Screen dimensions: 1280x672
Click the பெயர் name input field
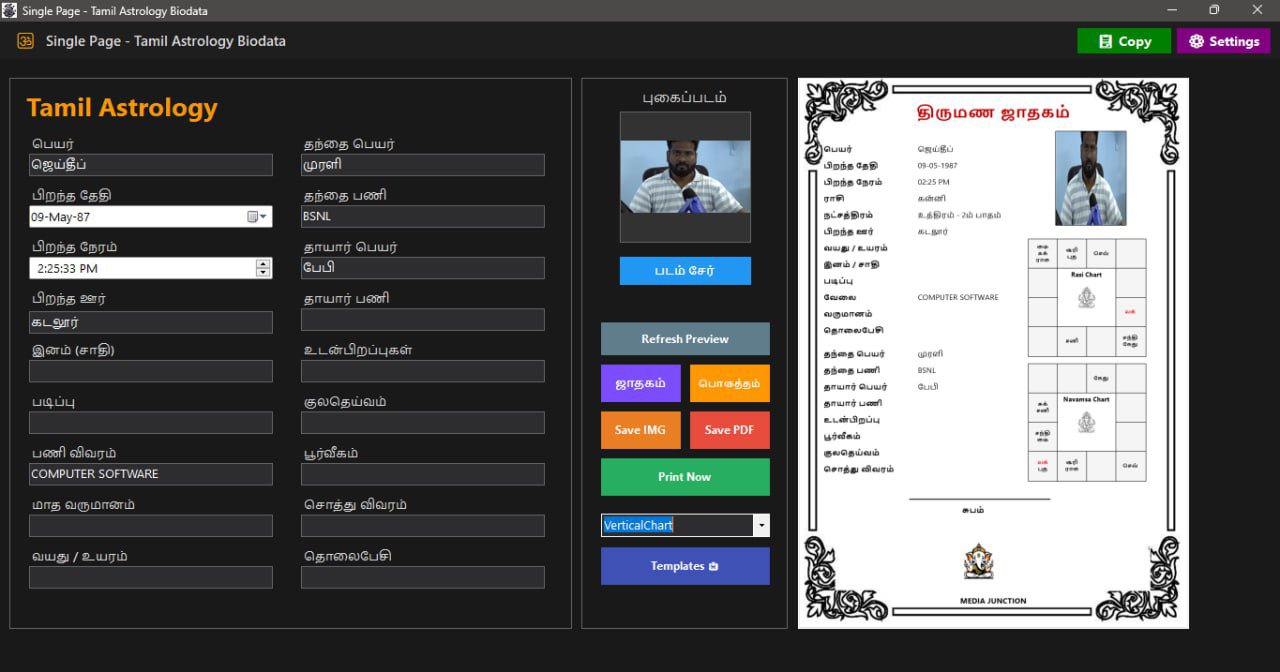(151, 165)
